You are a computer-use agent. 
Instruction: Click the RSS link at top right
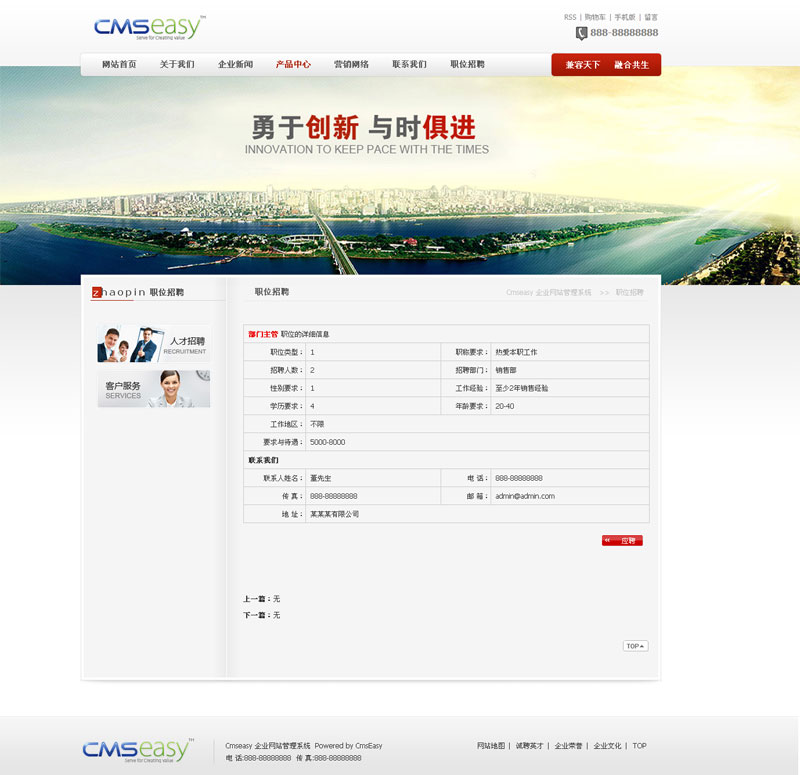570,17
